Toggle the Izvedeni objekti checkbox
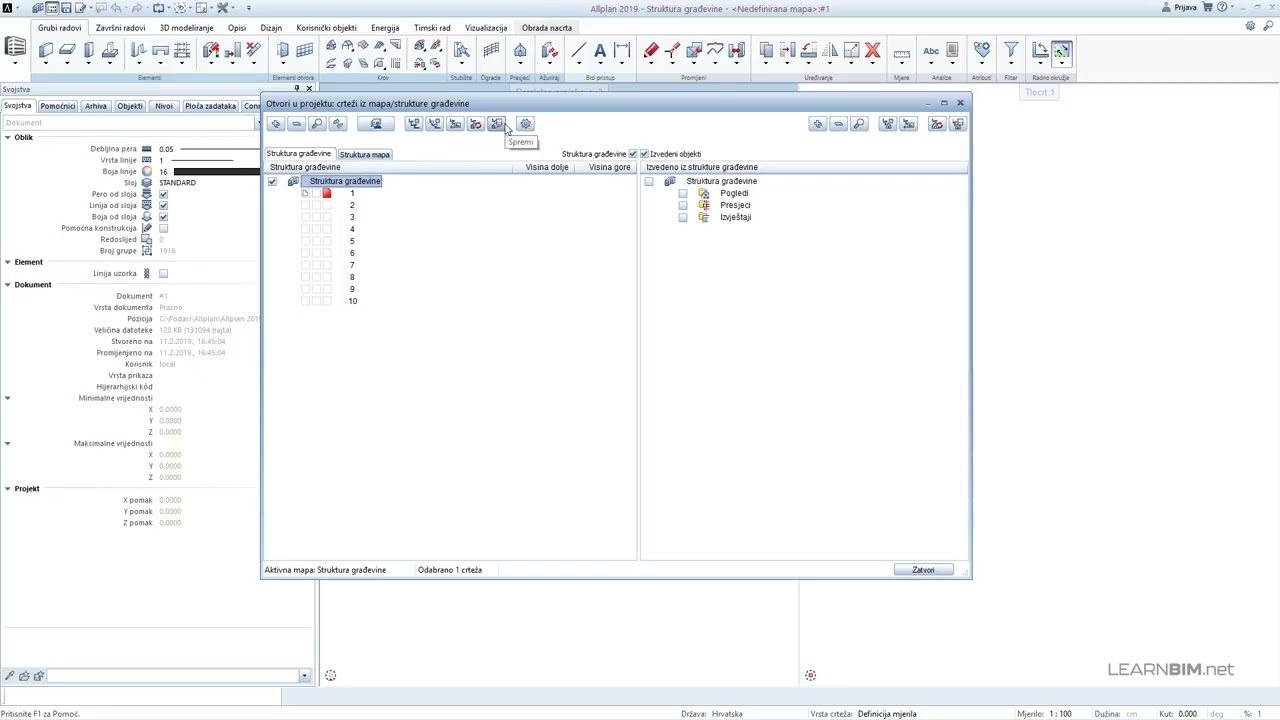Screen dimensions: 1280x720 [644, 154]
